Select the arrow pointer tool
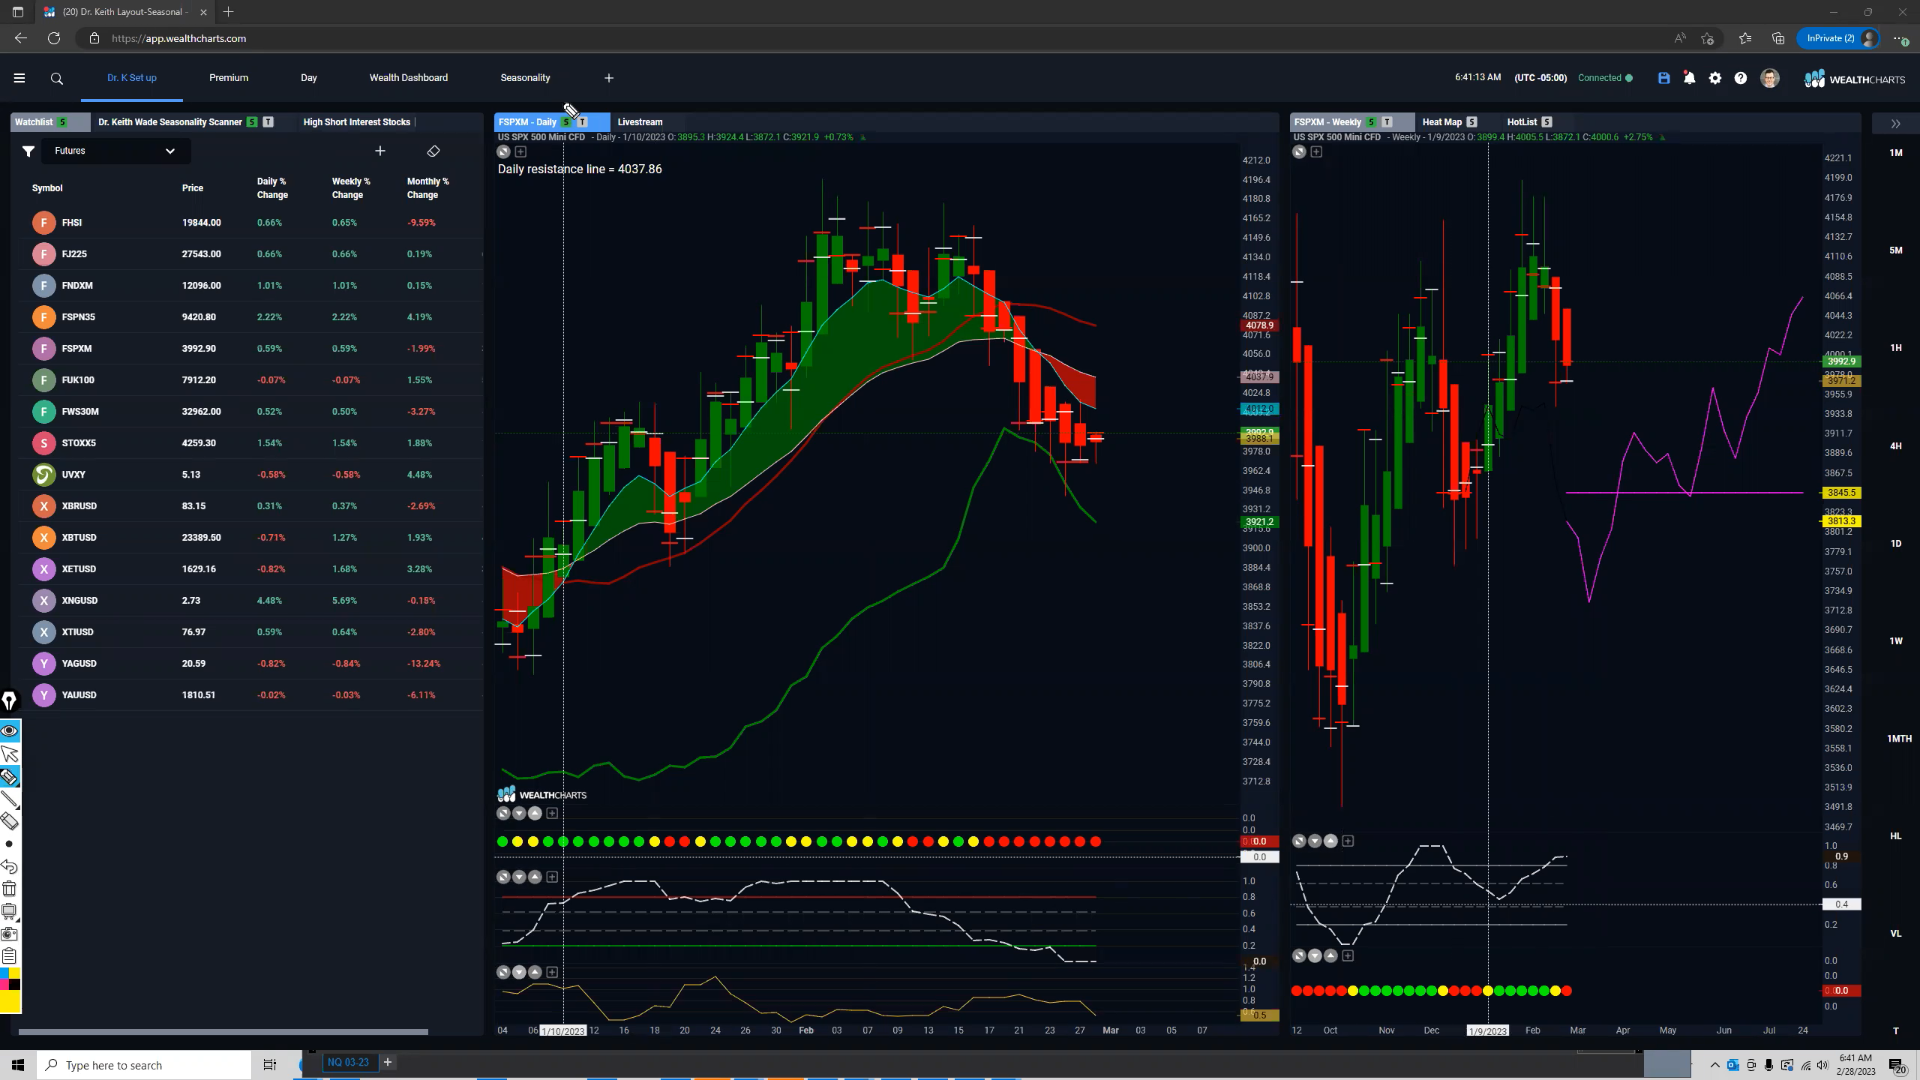The width and height of the screenshot is (1920, 1080). (x=10, y=754)
